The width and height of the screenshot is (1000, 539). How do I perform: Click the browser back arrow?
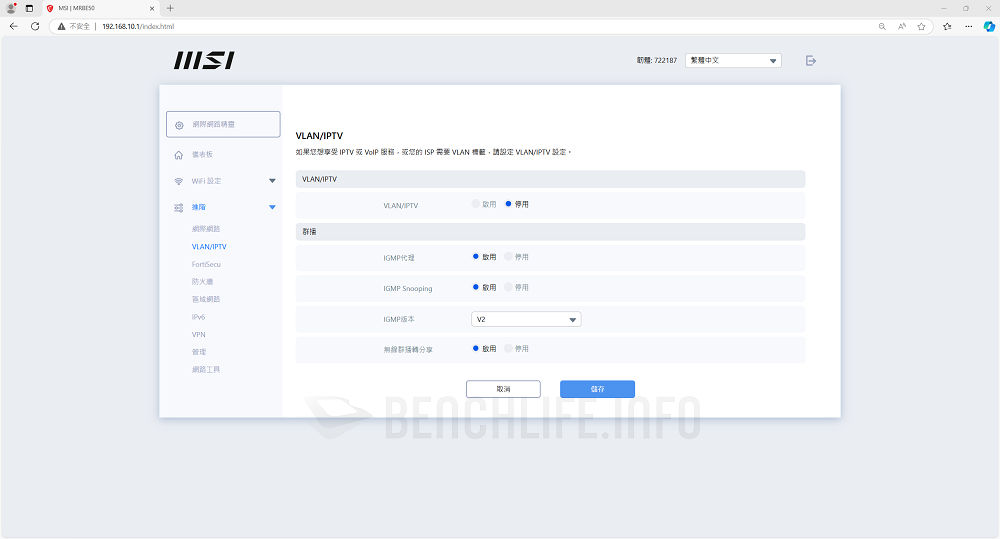click(13, 26)
